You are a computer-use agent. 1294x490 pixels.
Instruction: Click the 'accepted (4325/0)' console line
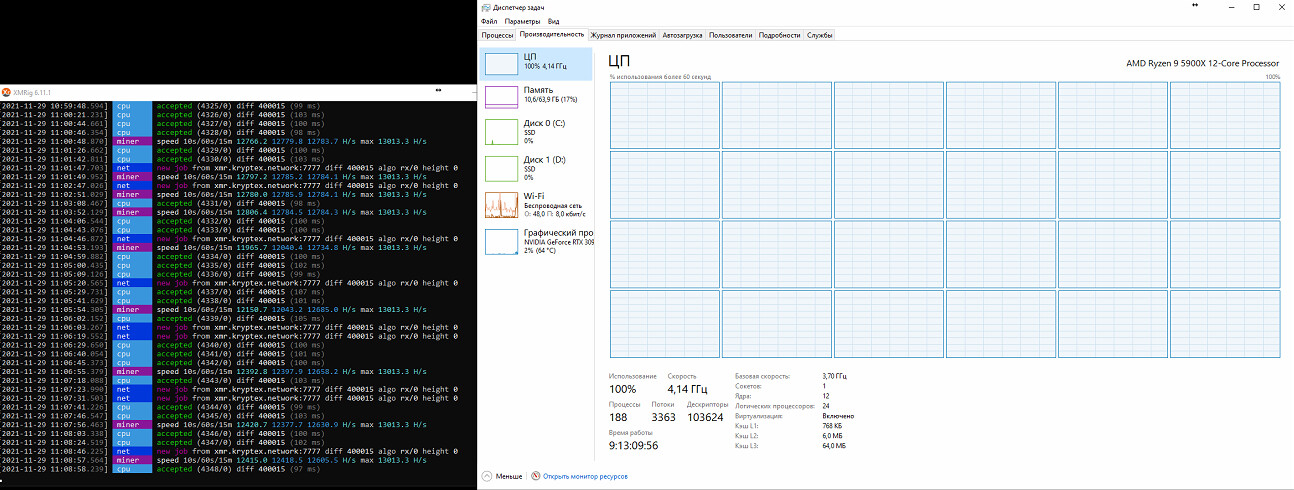point(238,105)
